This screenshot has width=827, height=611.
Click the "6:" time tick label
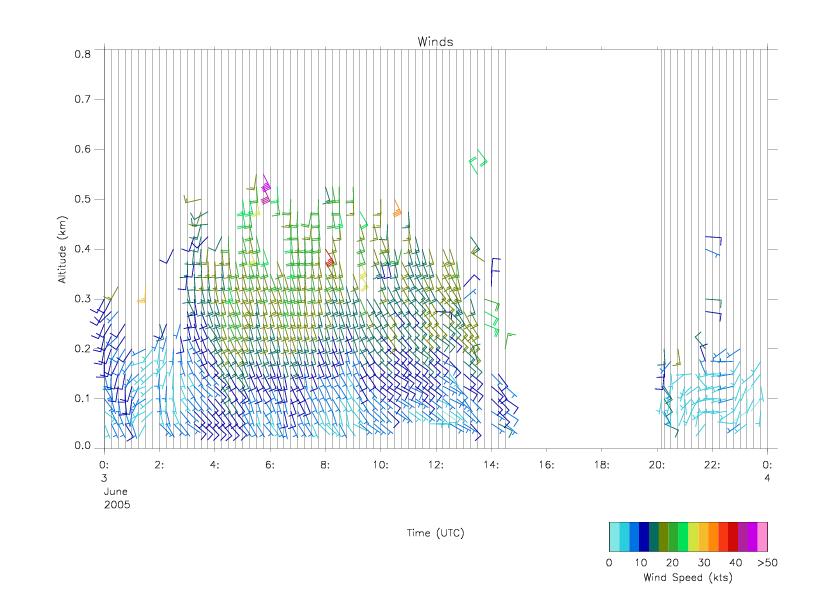270,465
